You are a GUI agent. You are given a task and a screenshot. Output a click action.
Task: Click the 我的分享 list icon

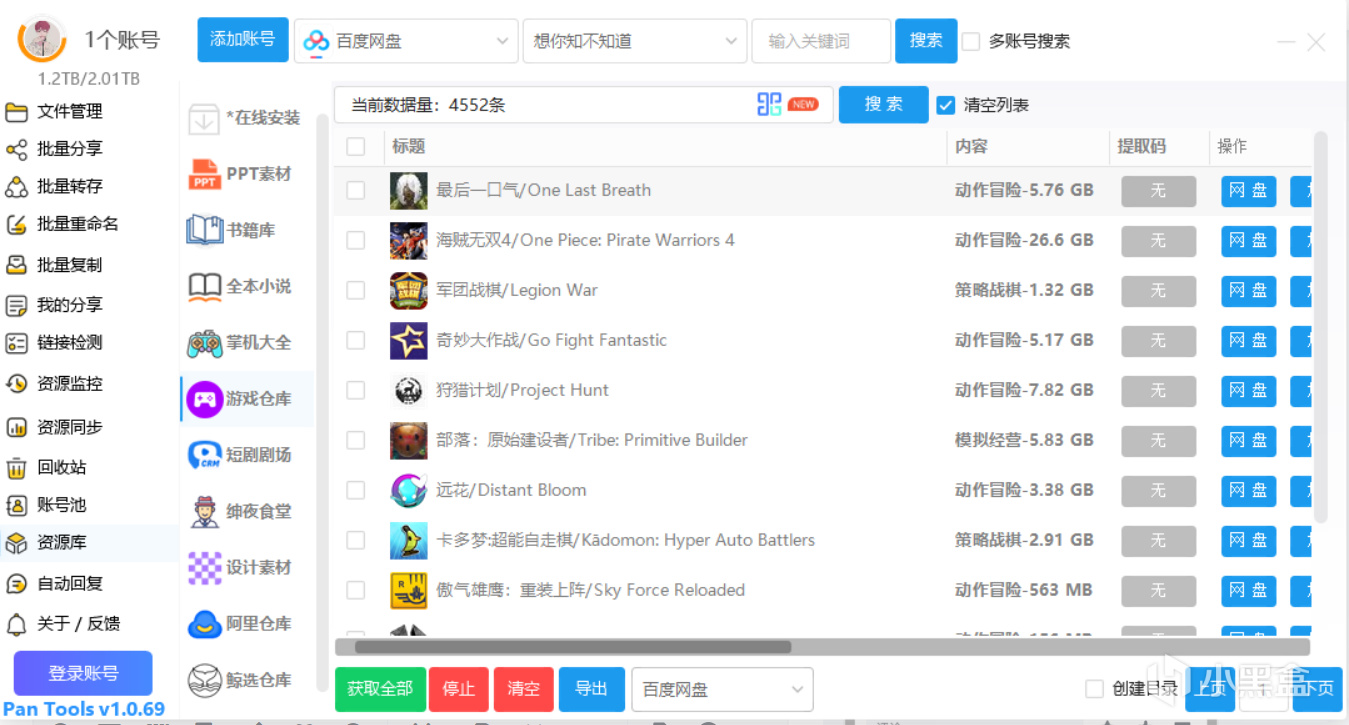coord(16,305)
